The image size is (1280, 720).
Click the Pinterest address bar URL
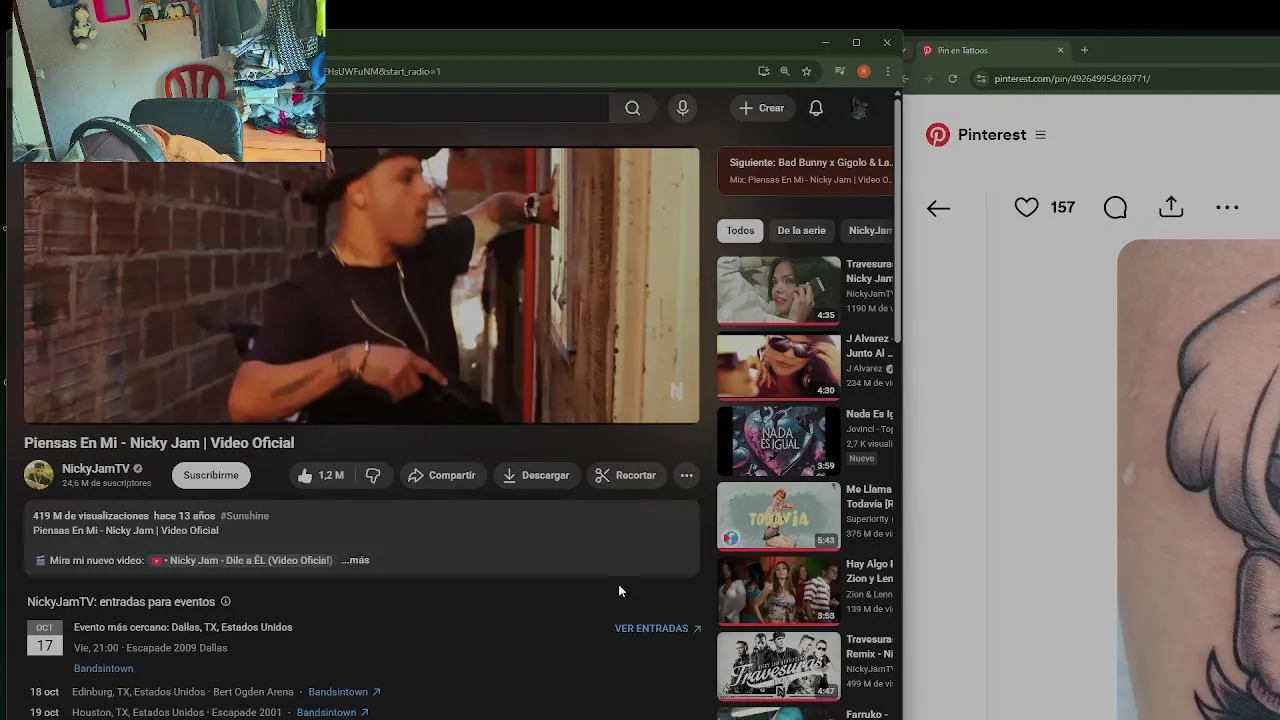tap(1072, 79)
